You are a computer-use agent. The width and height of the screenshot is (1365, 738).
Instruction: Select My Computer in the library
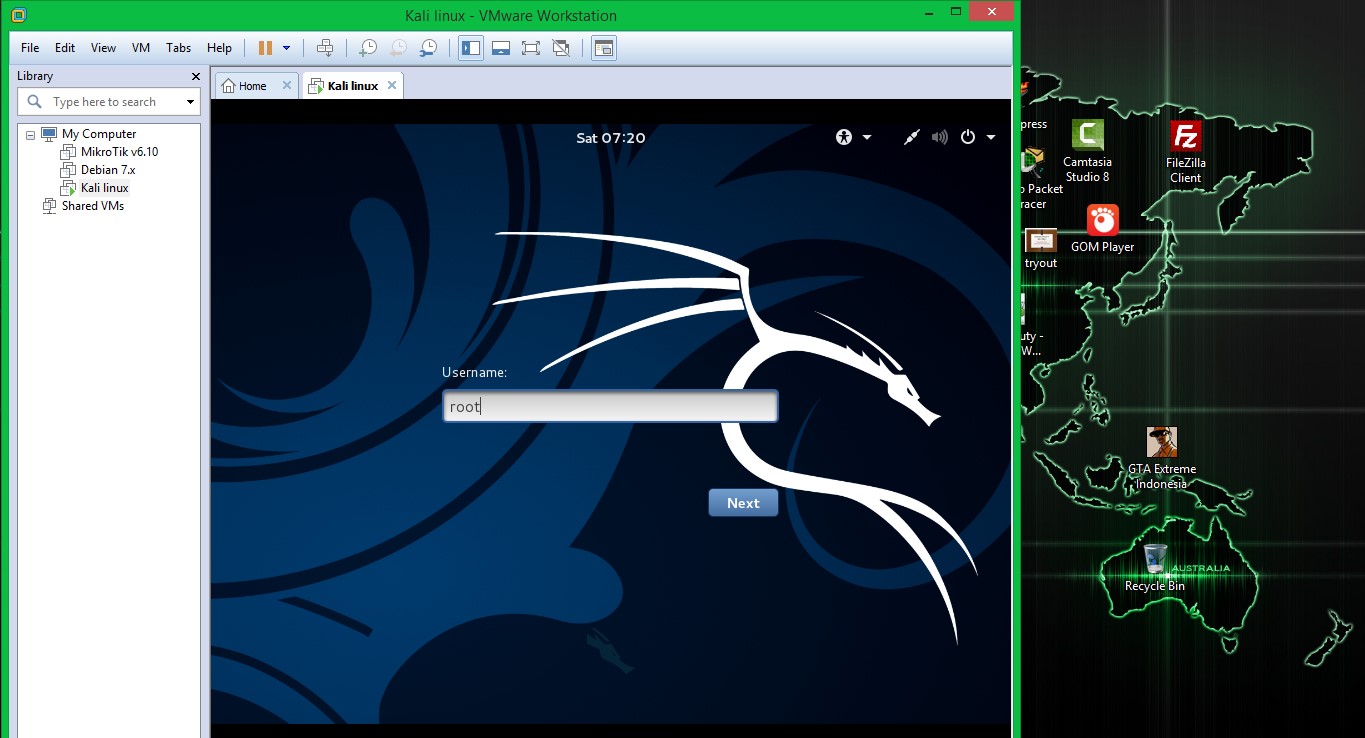tap(99, 134)
